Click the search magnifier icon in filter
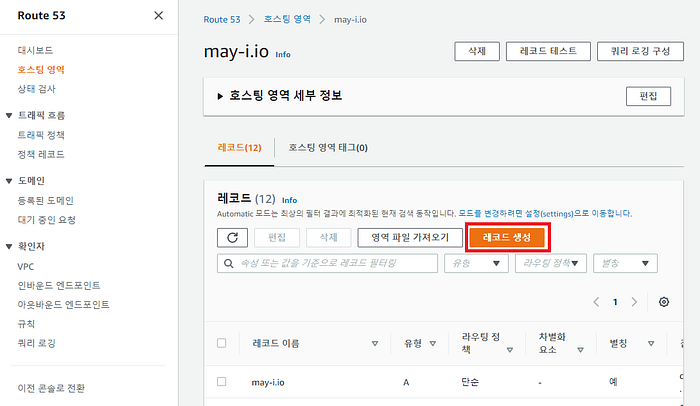Screen dimensions: 700x406 point(229,264)
